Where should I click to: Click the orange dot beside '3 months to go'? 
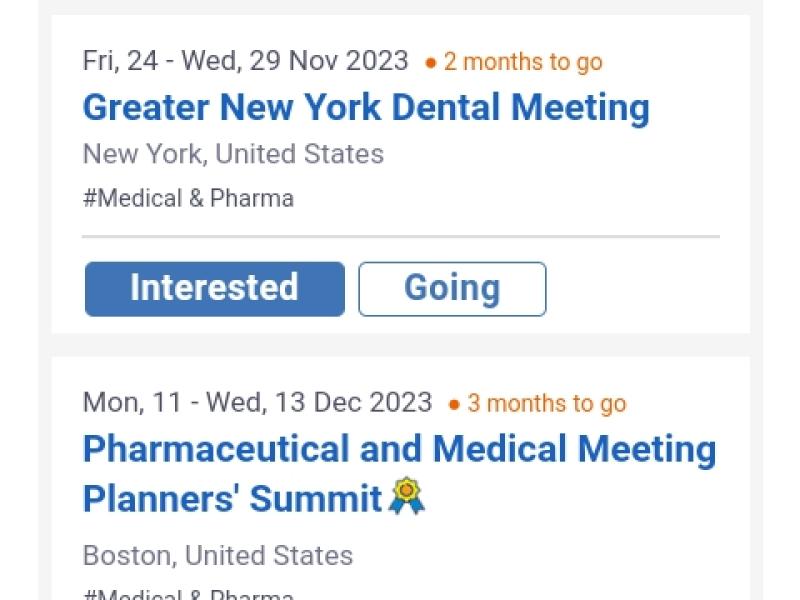tap(454, 404)
